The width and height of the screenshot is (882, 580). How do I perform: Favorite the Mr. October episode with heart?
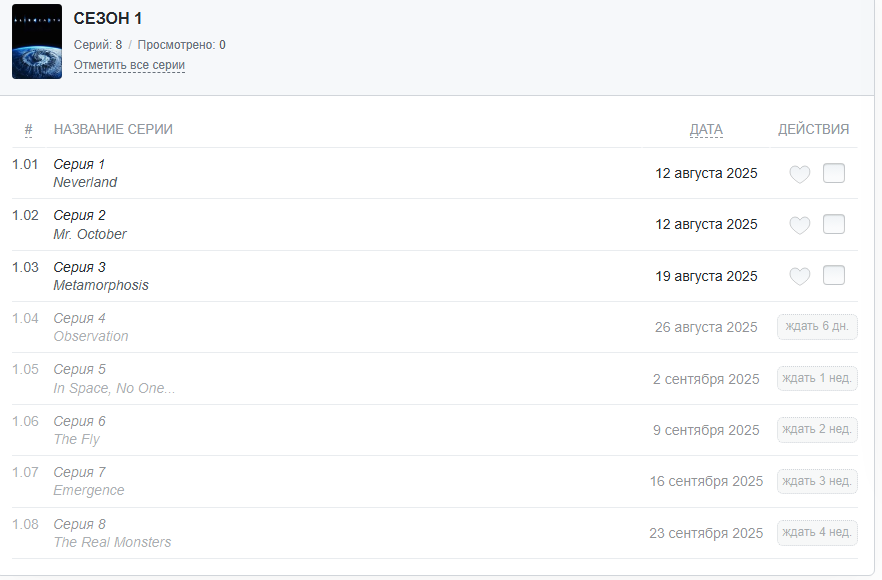coord(799,225)
